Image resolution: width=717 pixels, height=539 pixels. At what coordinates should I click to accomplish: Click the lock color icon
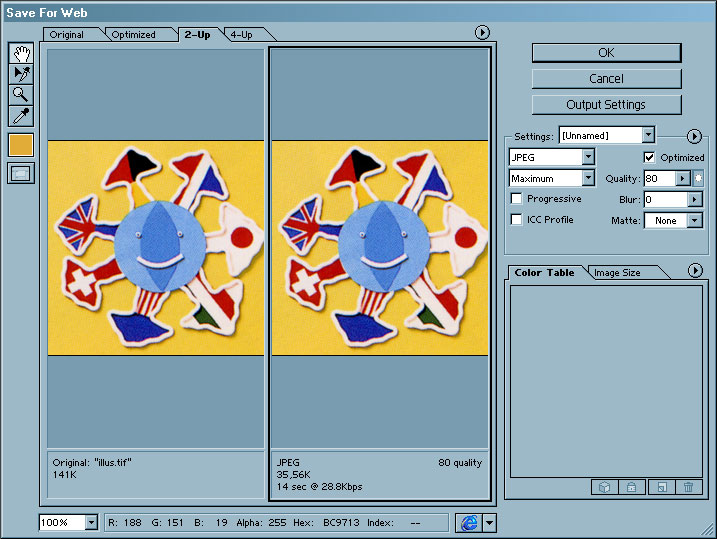point(631,487)
